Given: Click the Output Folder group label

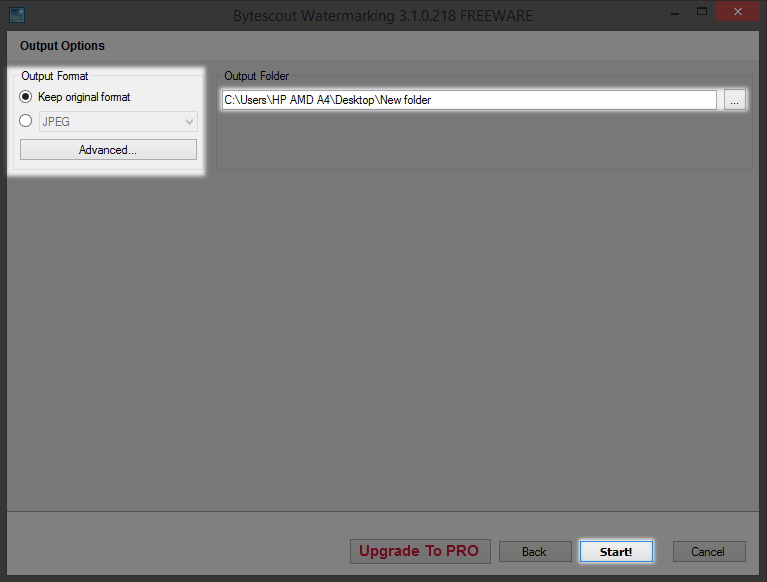Looking at the screenshot, I should pos(256,76).
